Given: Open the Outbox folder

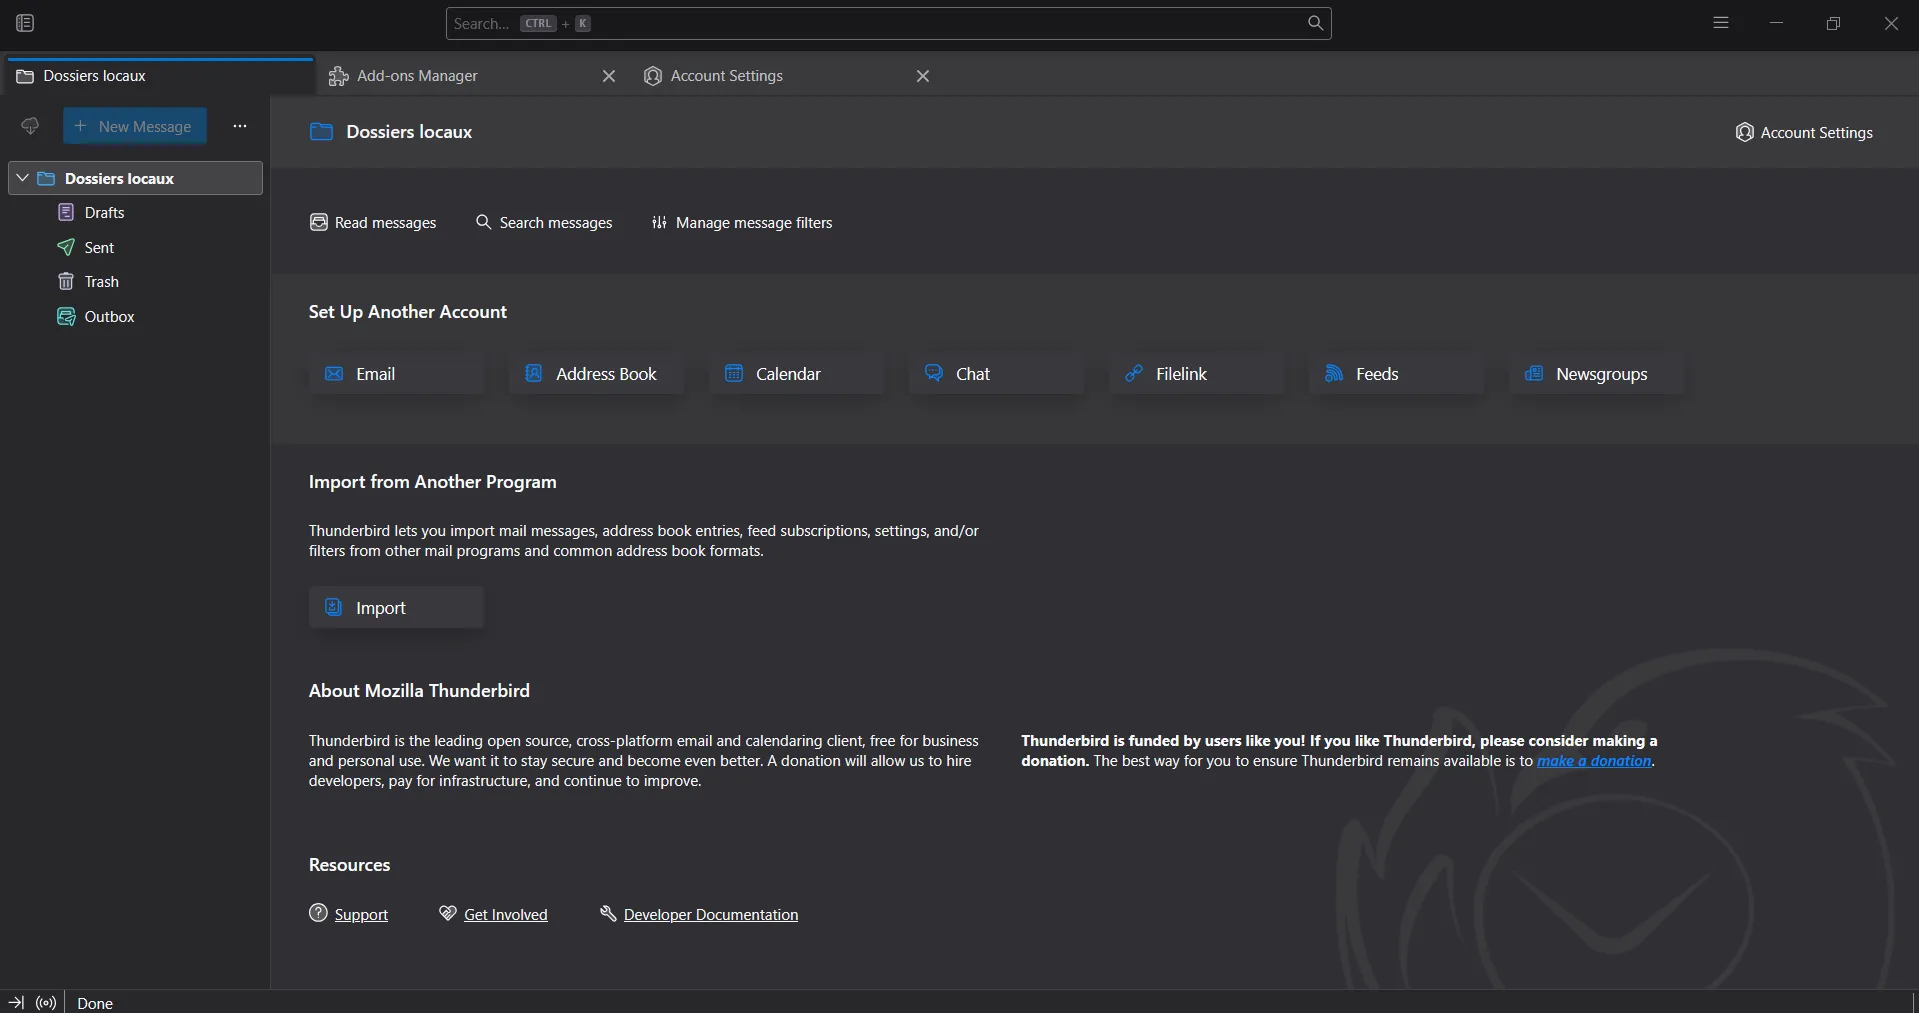Looking at the screenshot, I should pos(109,317).
